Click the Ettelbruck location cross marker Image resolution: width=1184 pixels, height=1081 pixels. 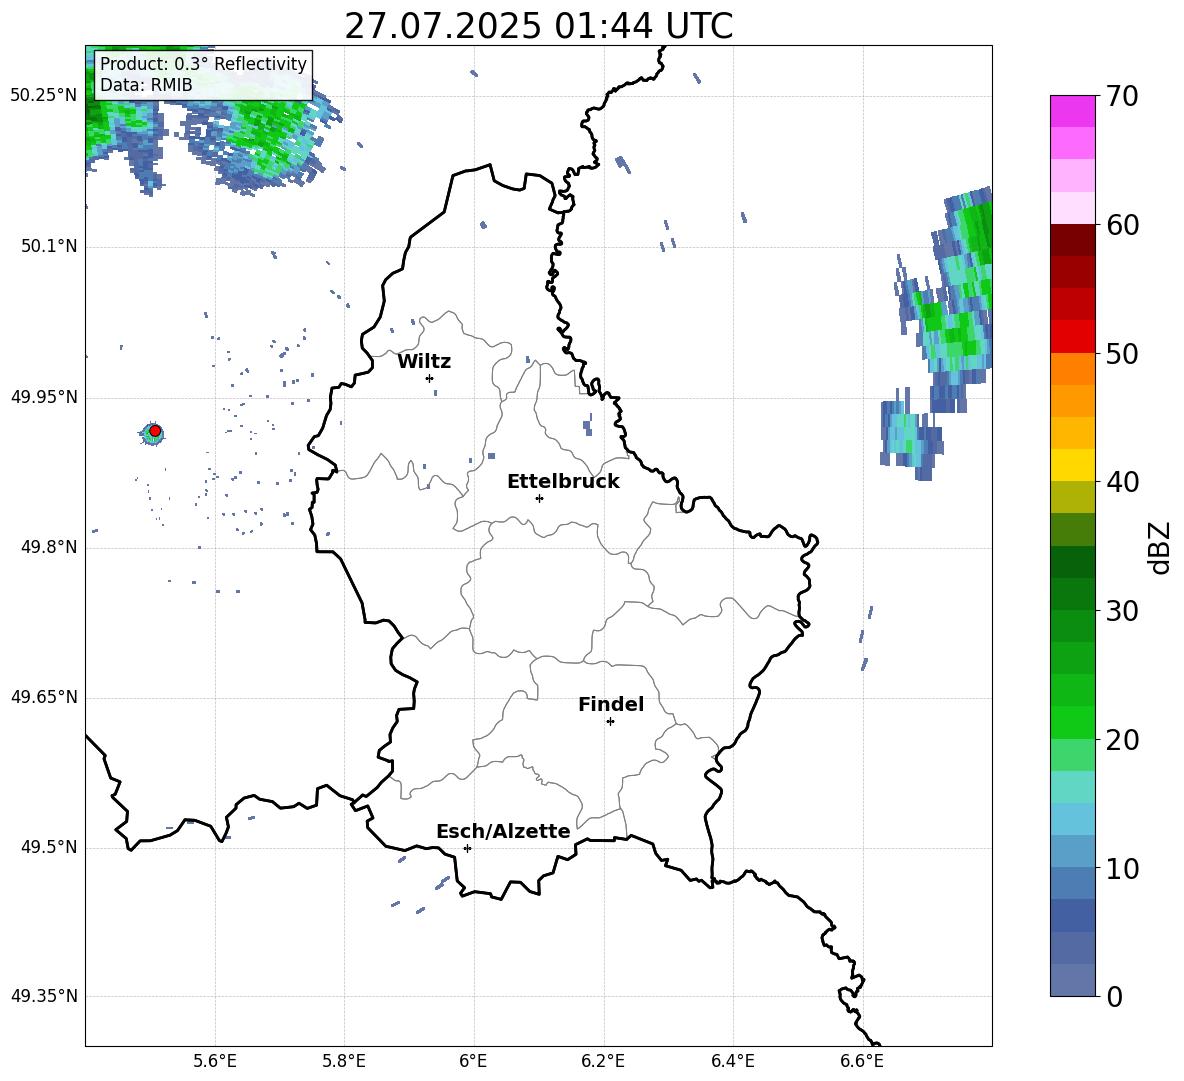click(539, 498)
